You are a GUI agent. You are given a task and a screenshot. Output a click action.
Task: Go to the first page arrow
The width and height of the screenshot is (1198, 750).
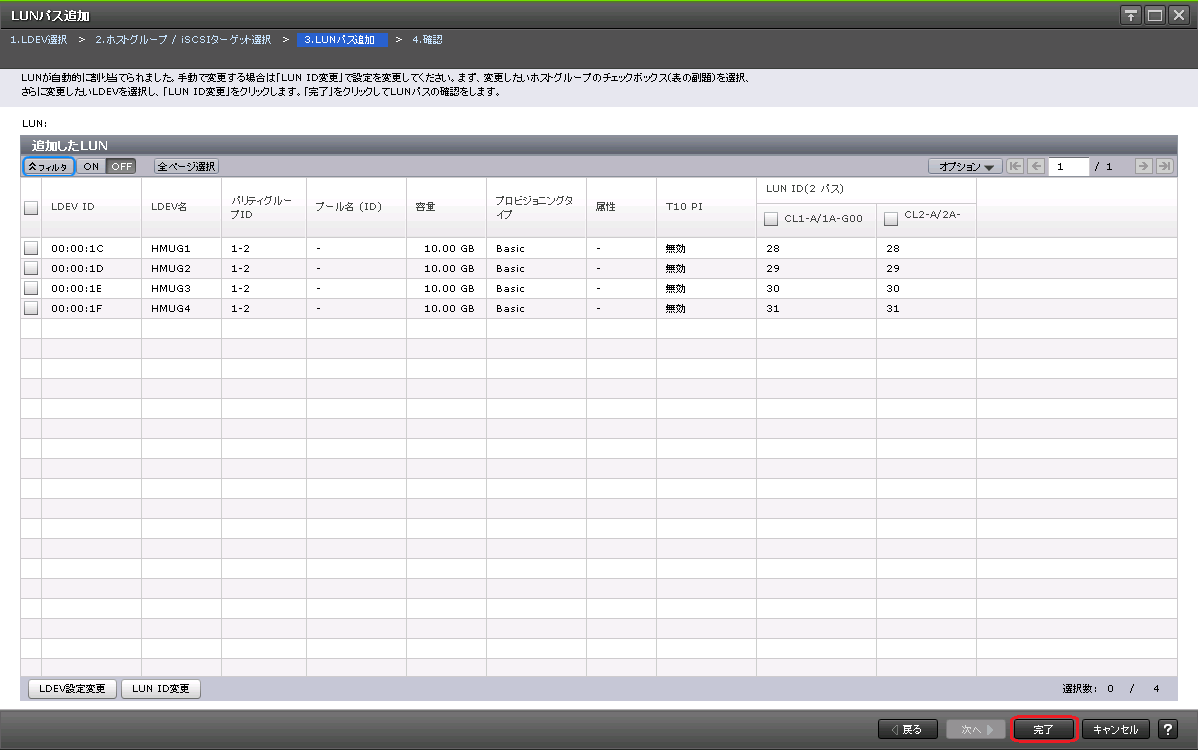(x=1016, y=167)
